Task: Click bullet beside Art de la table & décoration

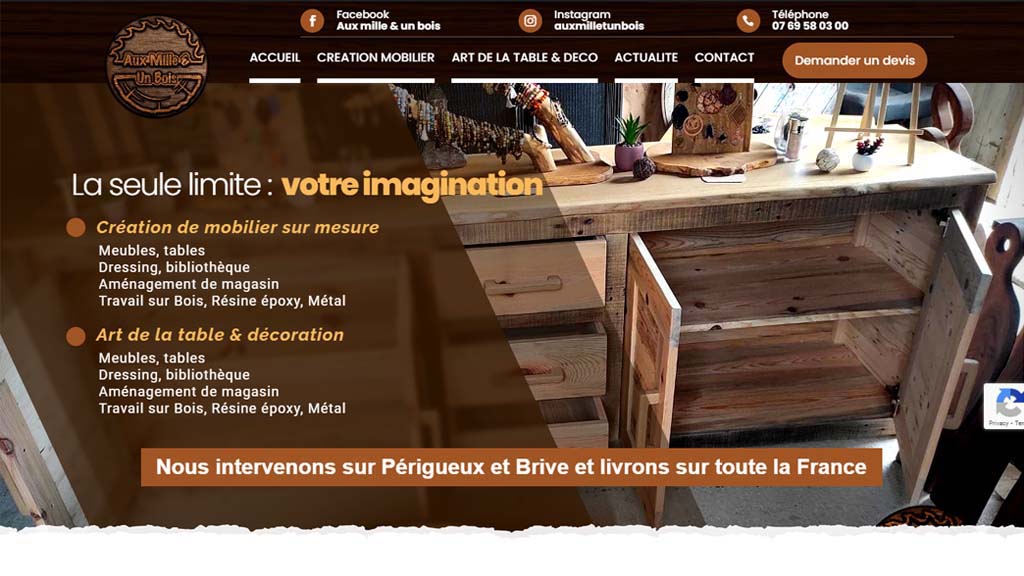Action: [x=76, y=336]
